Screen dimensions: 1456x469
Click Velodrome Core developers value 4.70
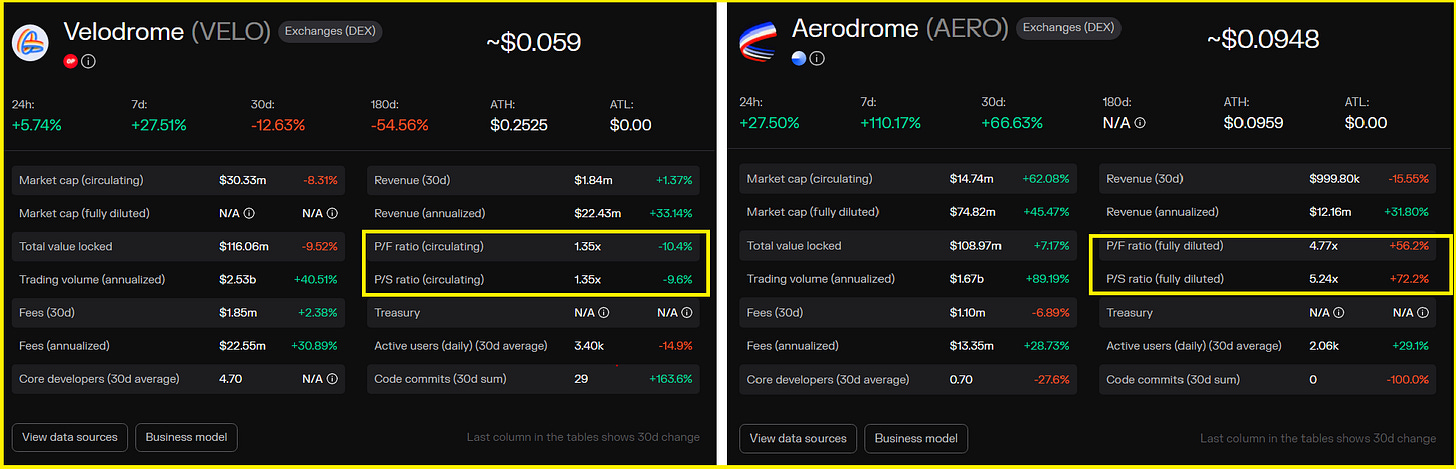pyautogui.click(x=231, y=379)
